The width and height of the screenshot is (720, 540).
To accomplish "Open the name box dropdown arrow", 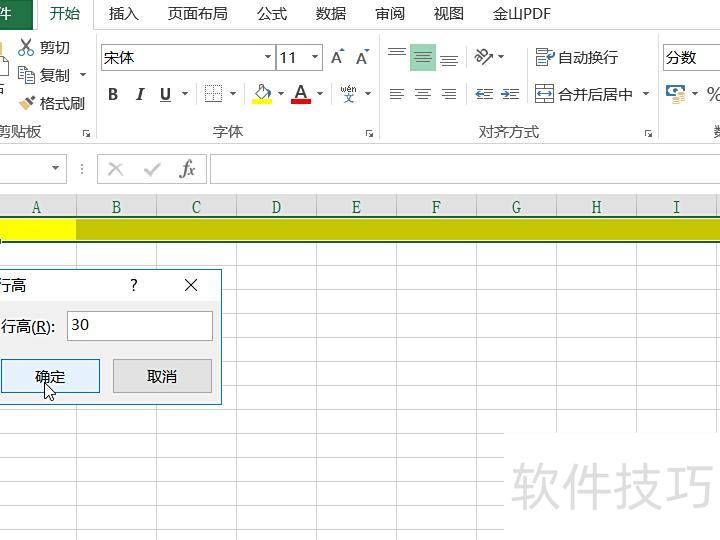I will (55, 168).
